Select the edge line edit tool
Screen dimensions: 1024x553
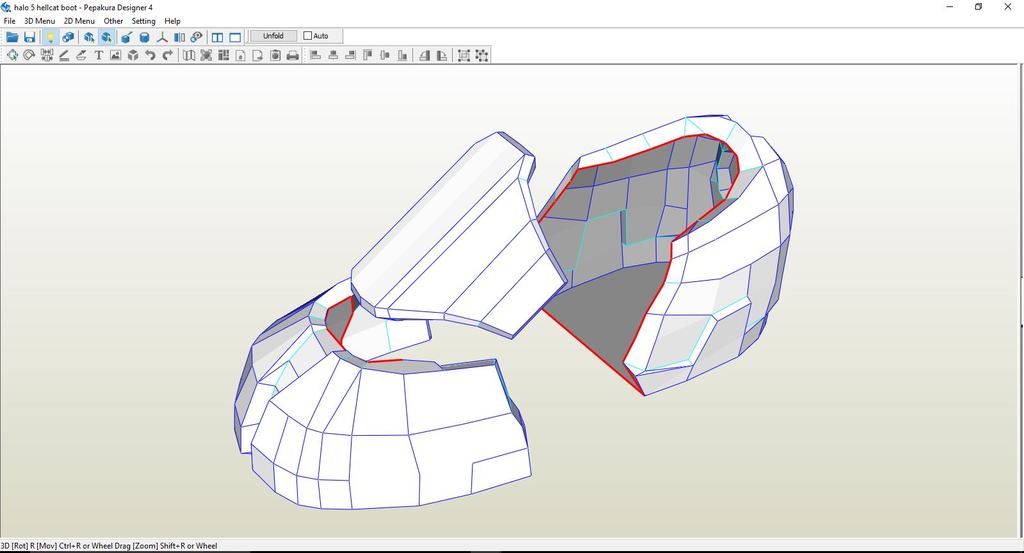(x=64, y=55)
